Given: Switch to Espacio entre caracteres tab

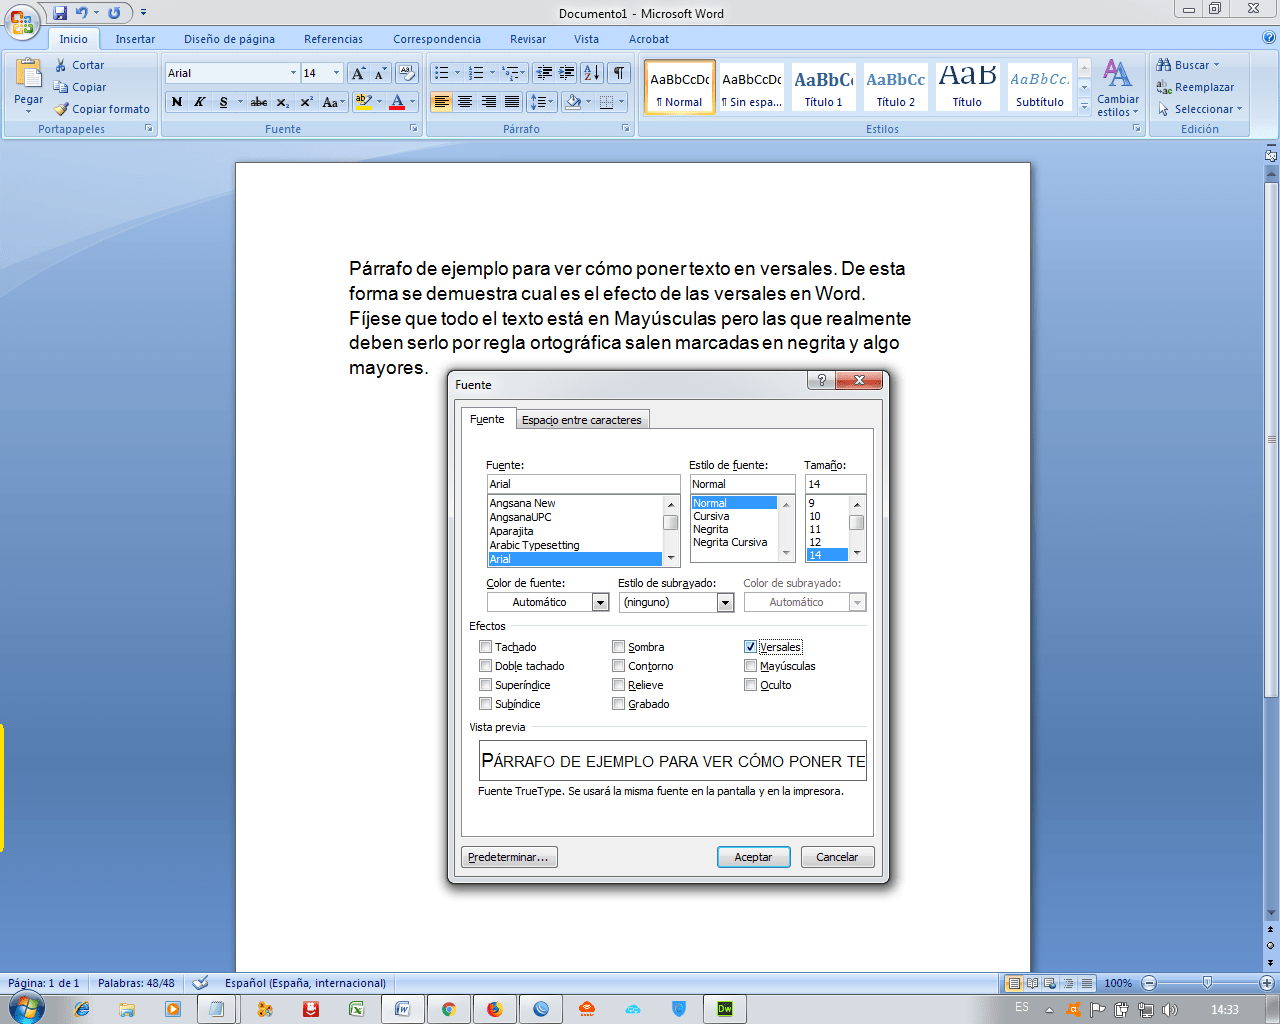Looking at the screenshot, I should 581,420.
